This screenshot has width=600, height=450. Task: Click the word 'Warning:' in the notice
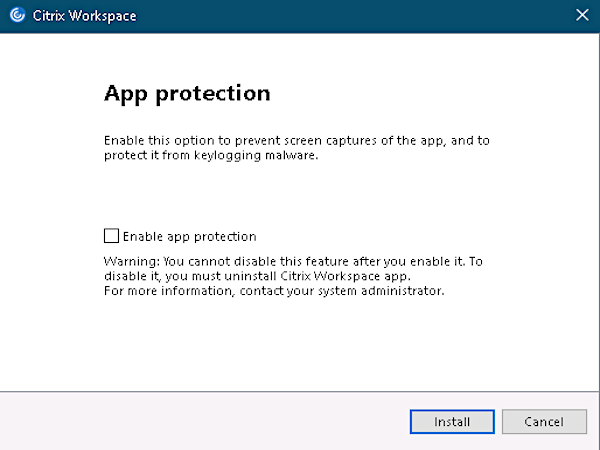click(132, 261)
